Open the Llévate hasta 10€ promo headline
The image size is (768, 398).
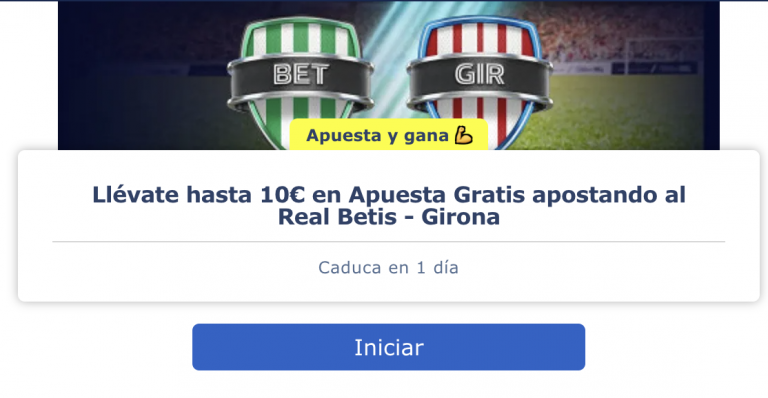pyautogui.click(x=389, y=205)
